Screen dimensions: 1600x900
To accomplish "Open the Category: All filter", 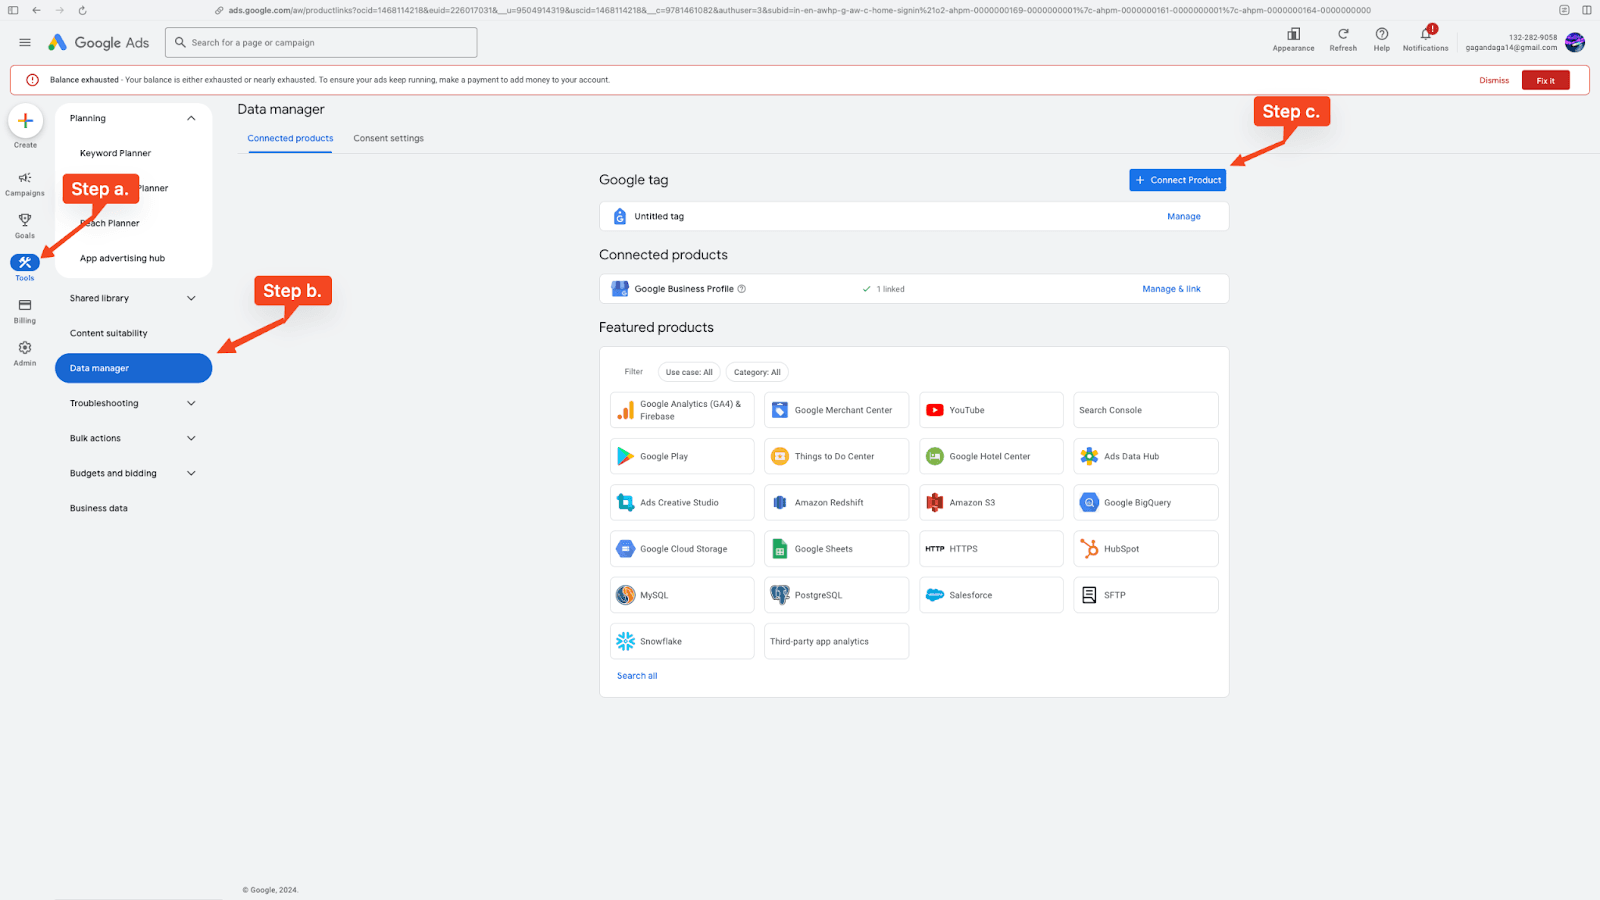I will pyautogui.click(x=757, y=372).
